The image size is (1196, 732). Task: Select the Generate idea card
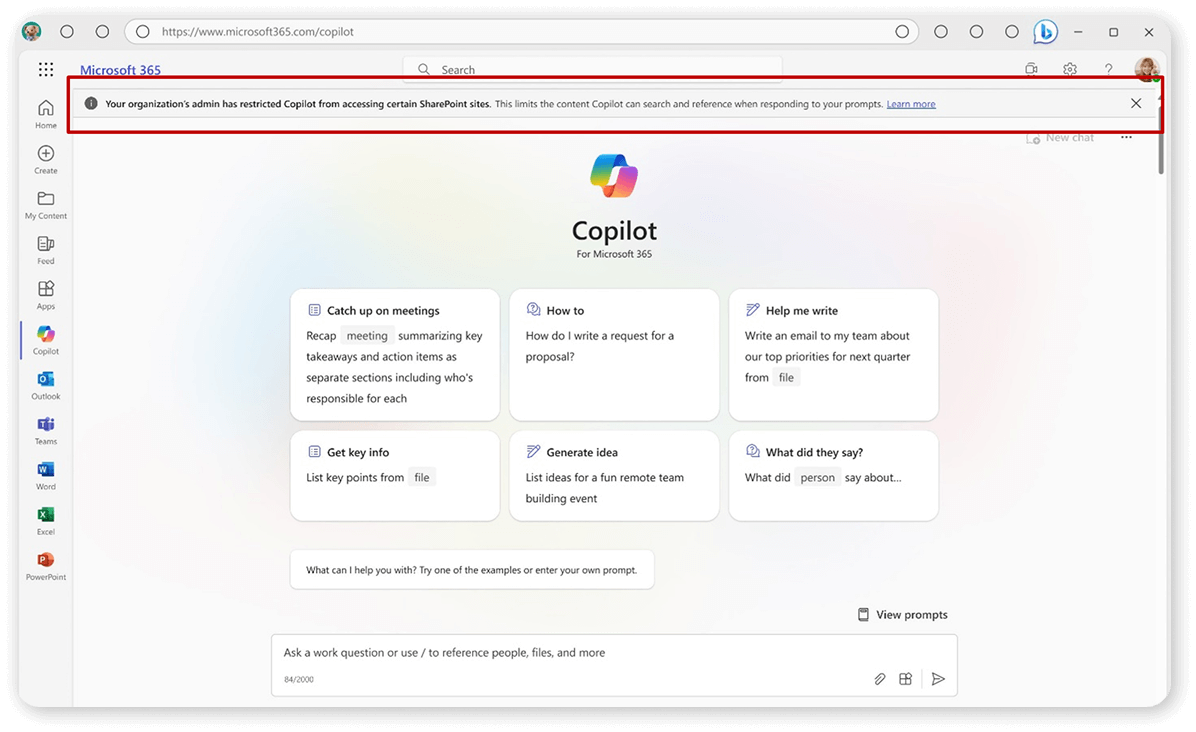(x=614, y=477)
